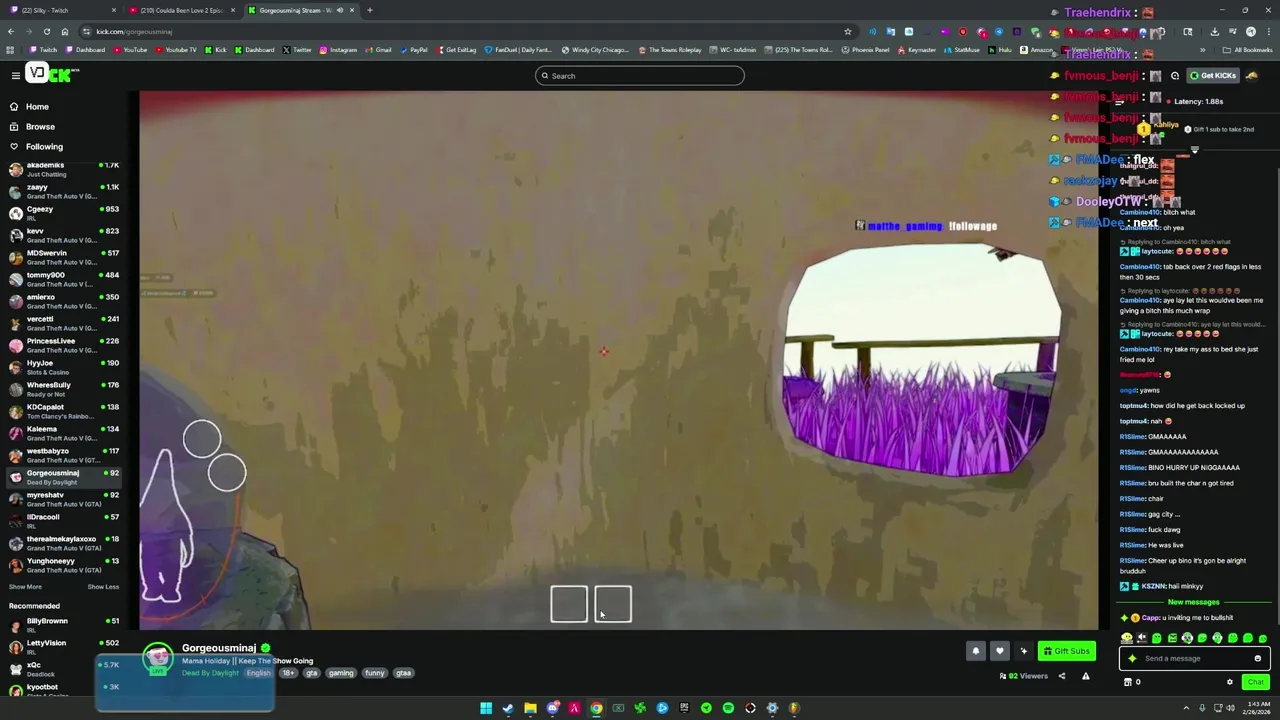Open WheresBully channel in sidebar
This screenshot has width=1280, height=720.
64,389
